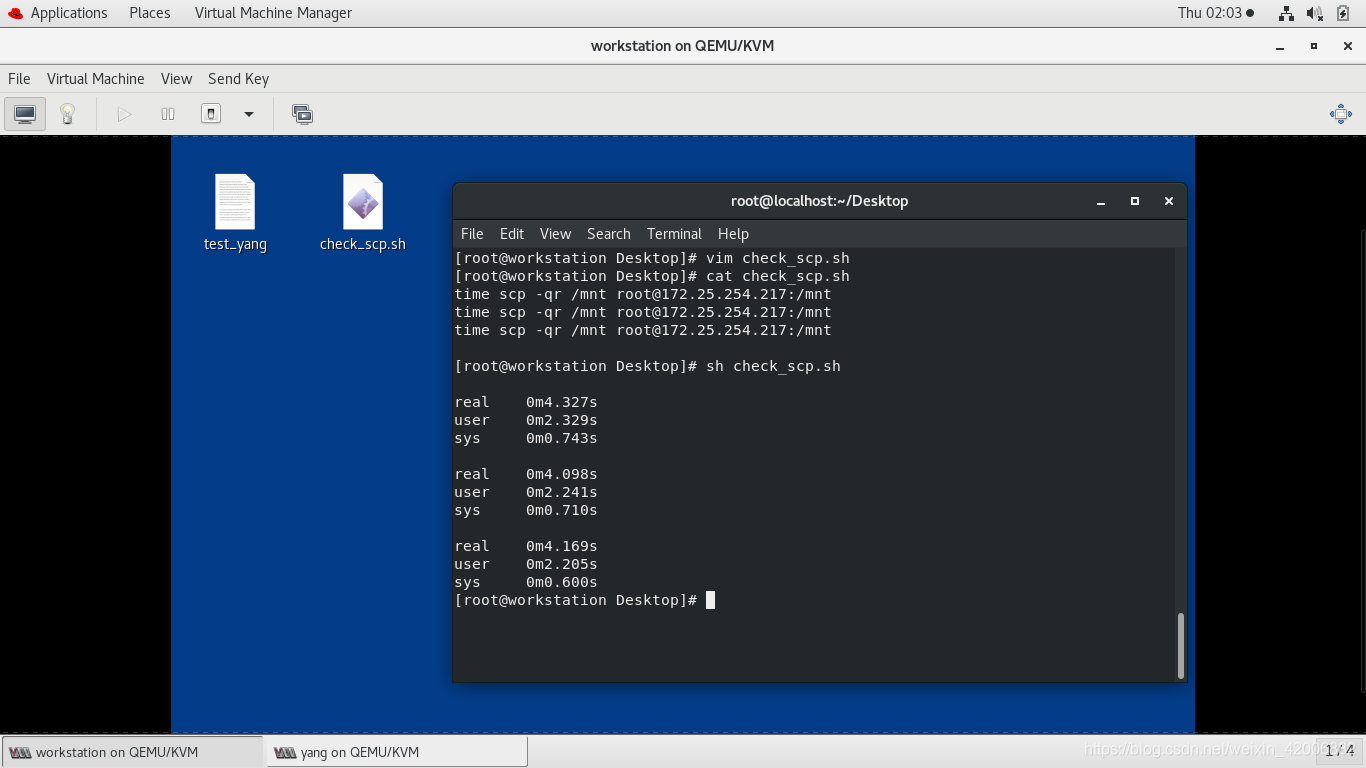Open terminal Terminal menu
Viewport: 1366px width, 768px height.
pyautogui.click(x=674, y=234)
